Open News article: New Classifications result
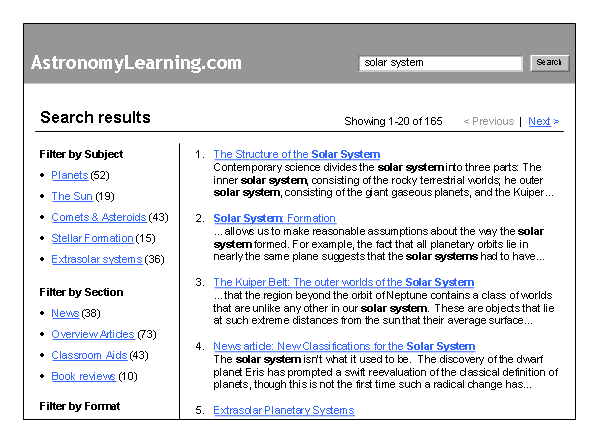This screenshot has height=443, width=599. click(x=344, y=346)
